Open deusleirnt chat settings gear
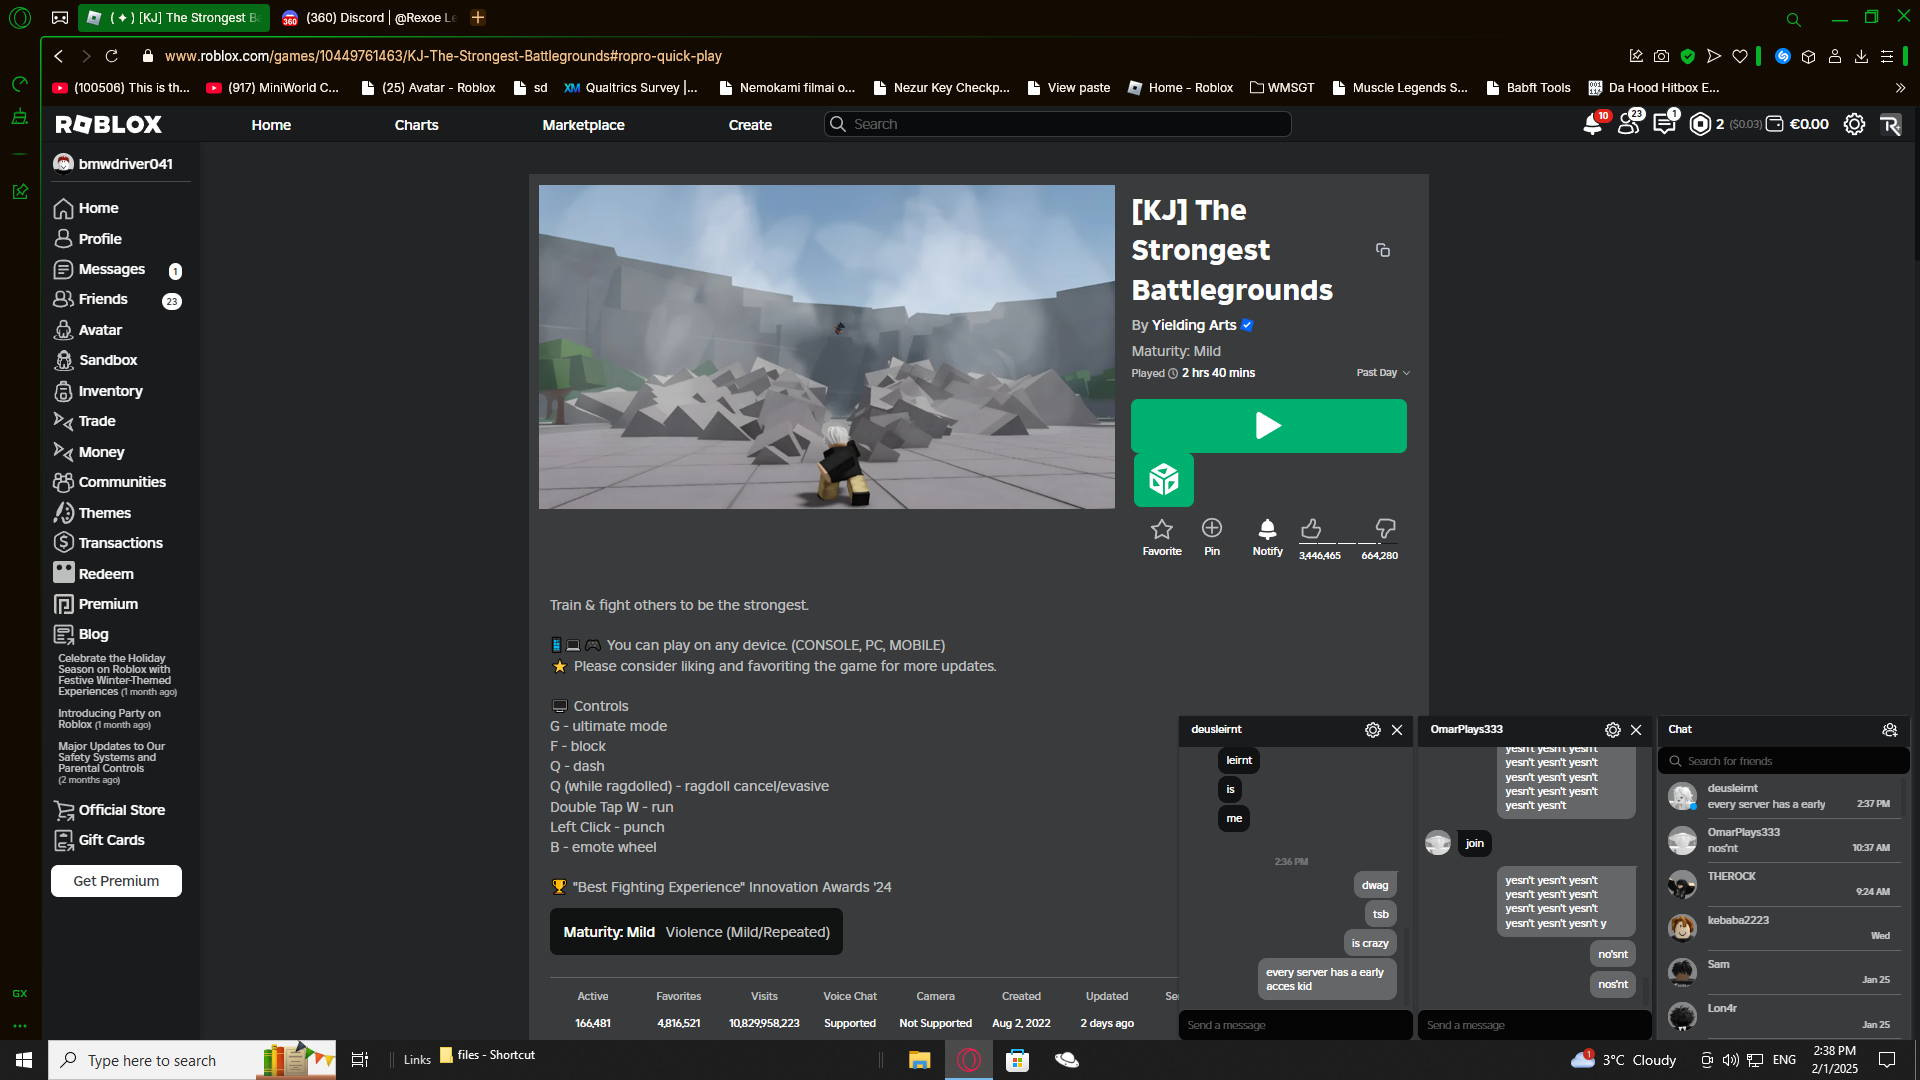This screenshot has height=1080, width=1920. [1372, 730]
